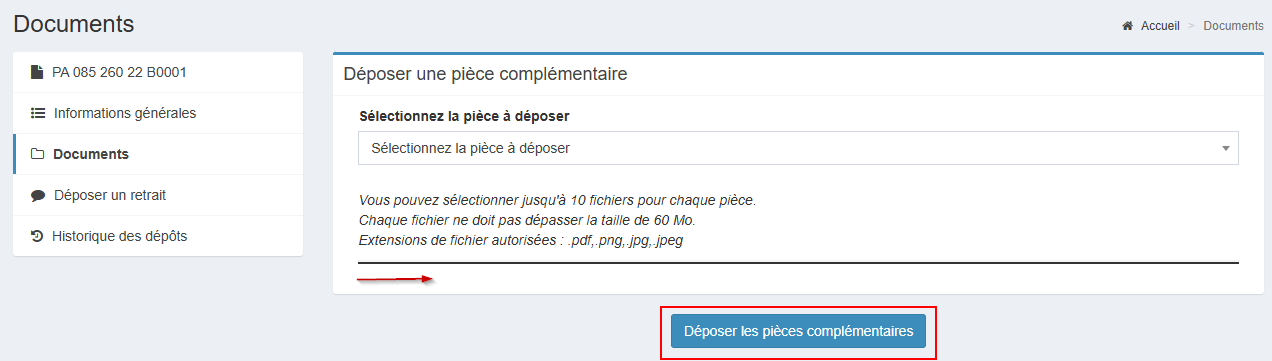Viewport: 1272px width, 361px height.
Task: Click the allowed file extensions note text
Action: click(520, 241)
